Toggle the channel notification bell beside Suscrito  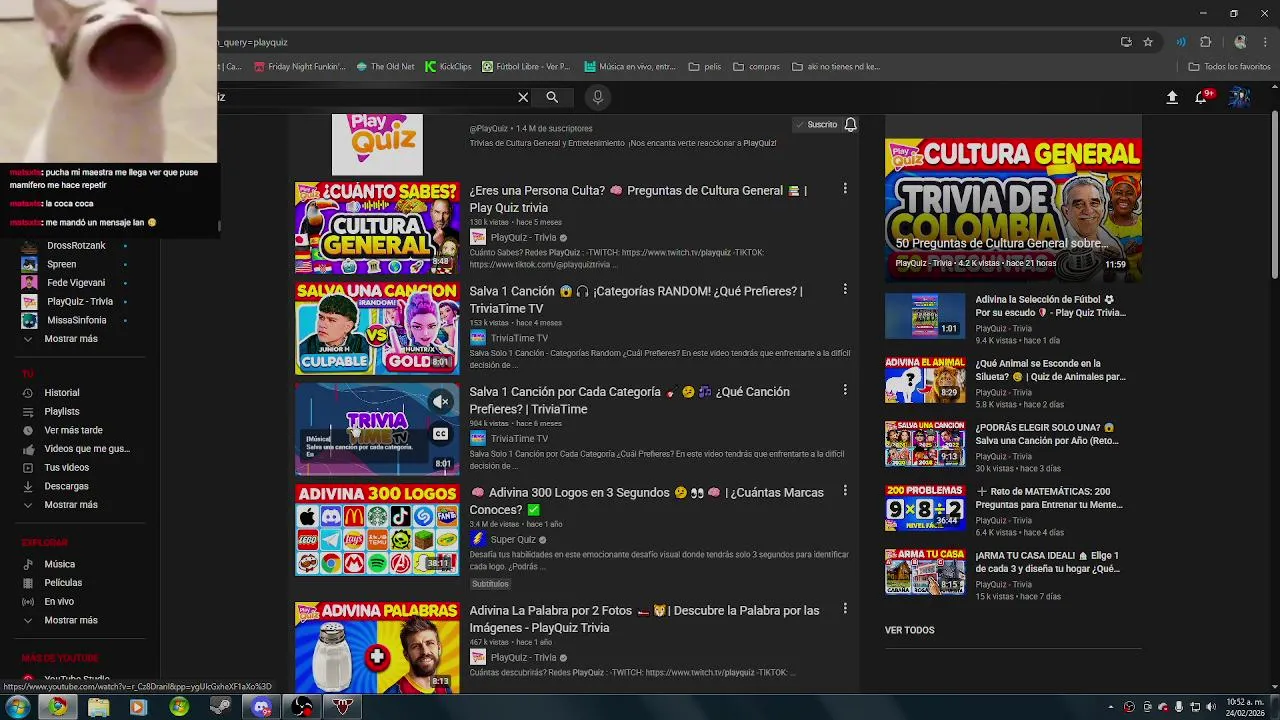[850, 124]
